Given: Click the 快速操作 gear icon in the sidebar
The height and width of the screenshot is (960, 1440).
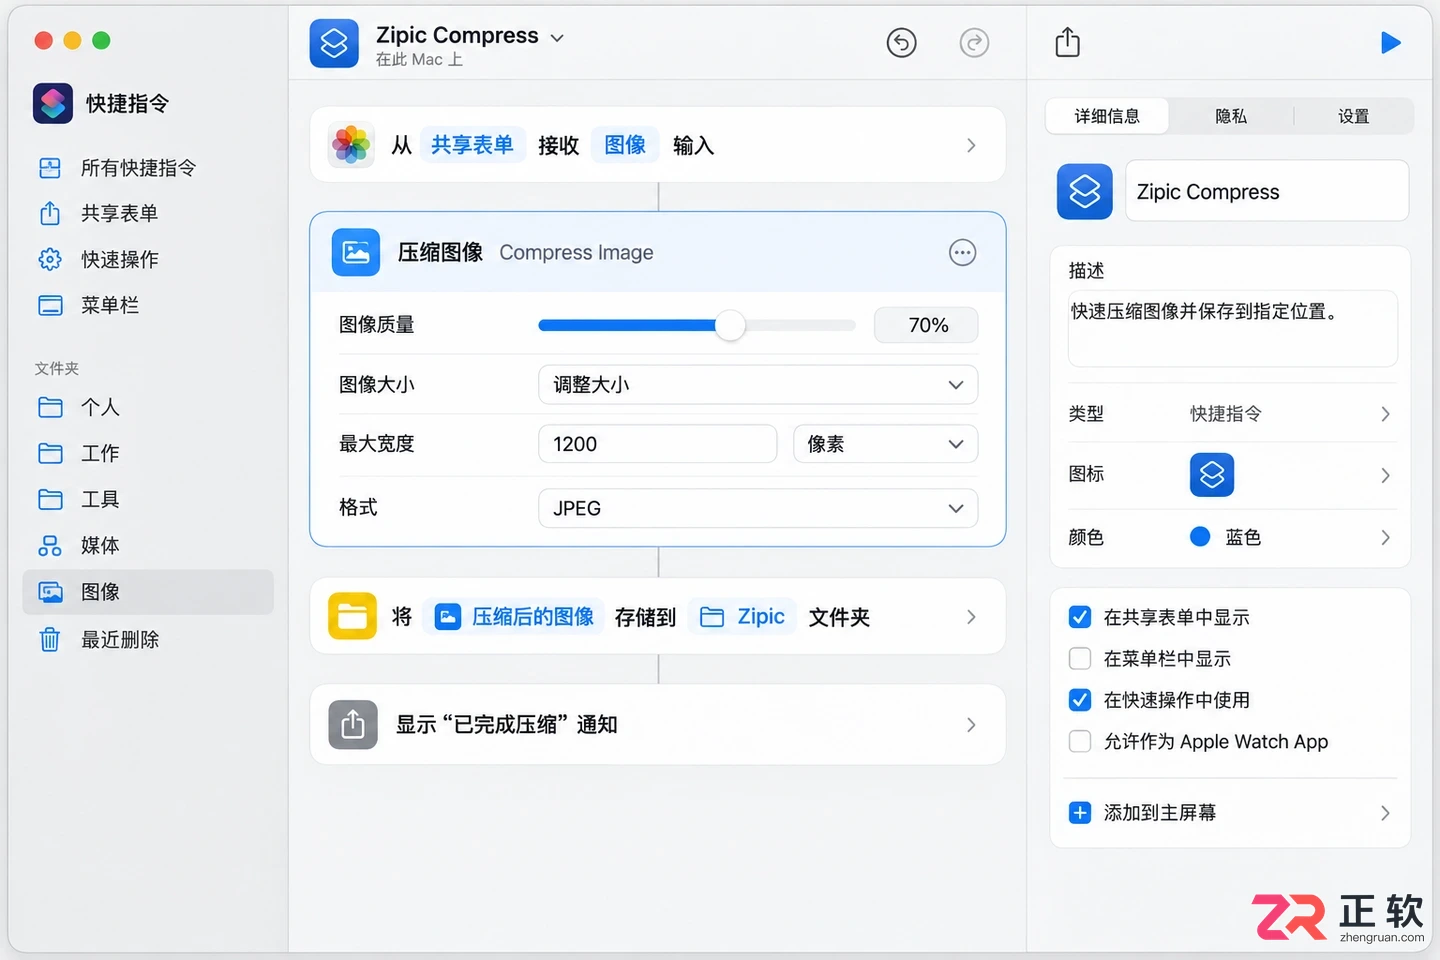Looking at the screenshot, I should click(x=50, y=259).
